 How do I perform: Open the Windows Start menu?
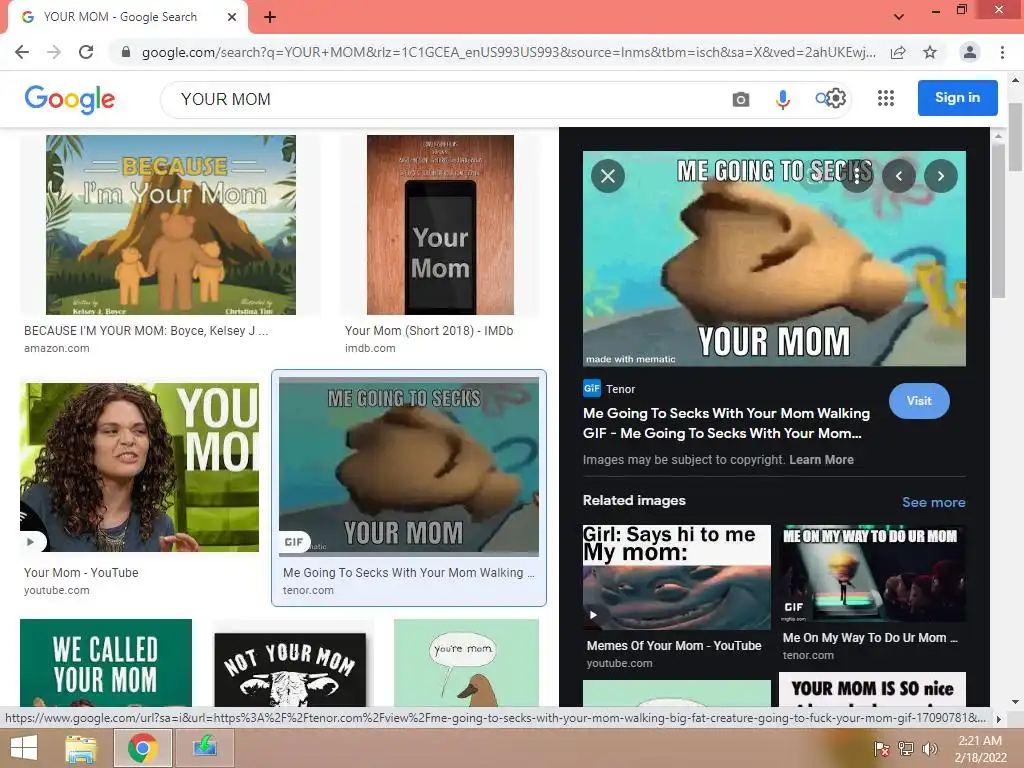click(x=24, y=748)
